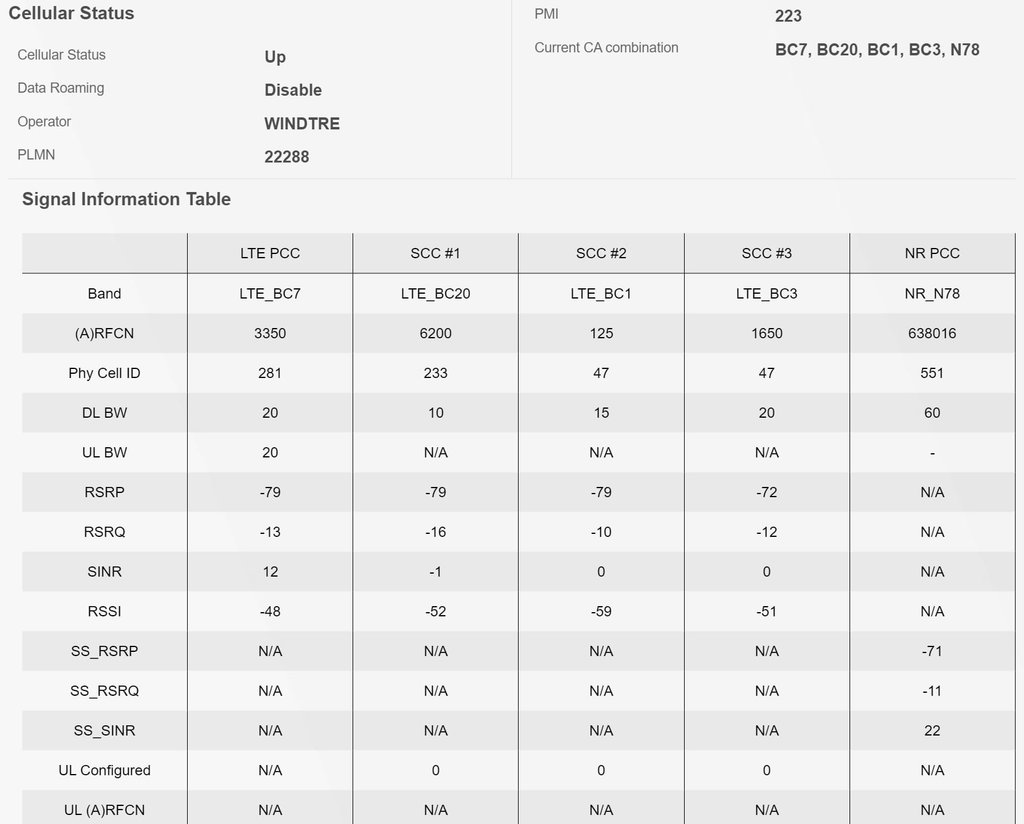1024x824 pixels.
Task: Click the NR_N78 band cell
Action: point(932,293)
